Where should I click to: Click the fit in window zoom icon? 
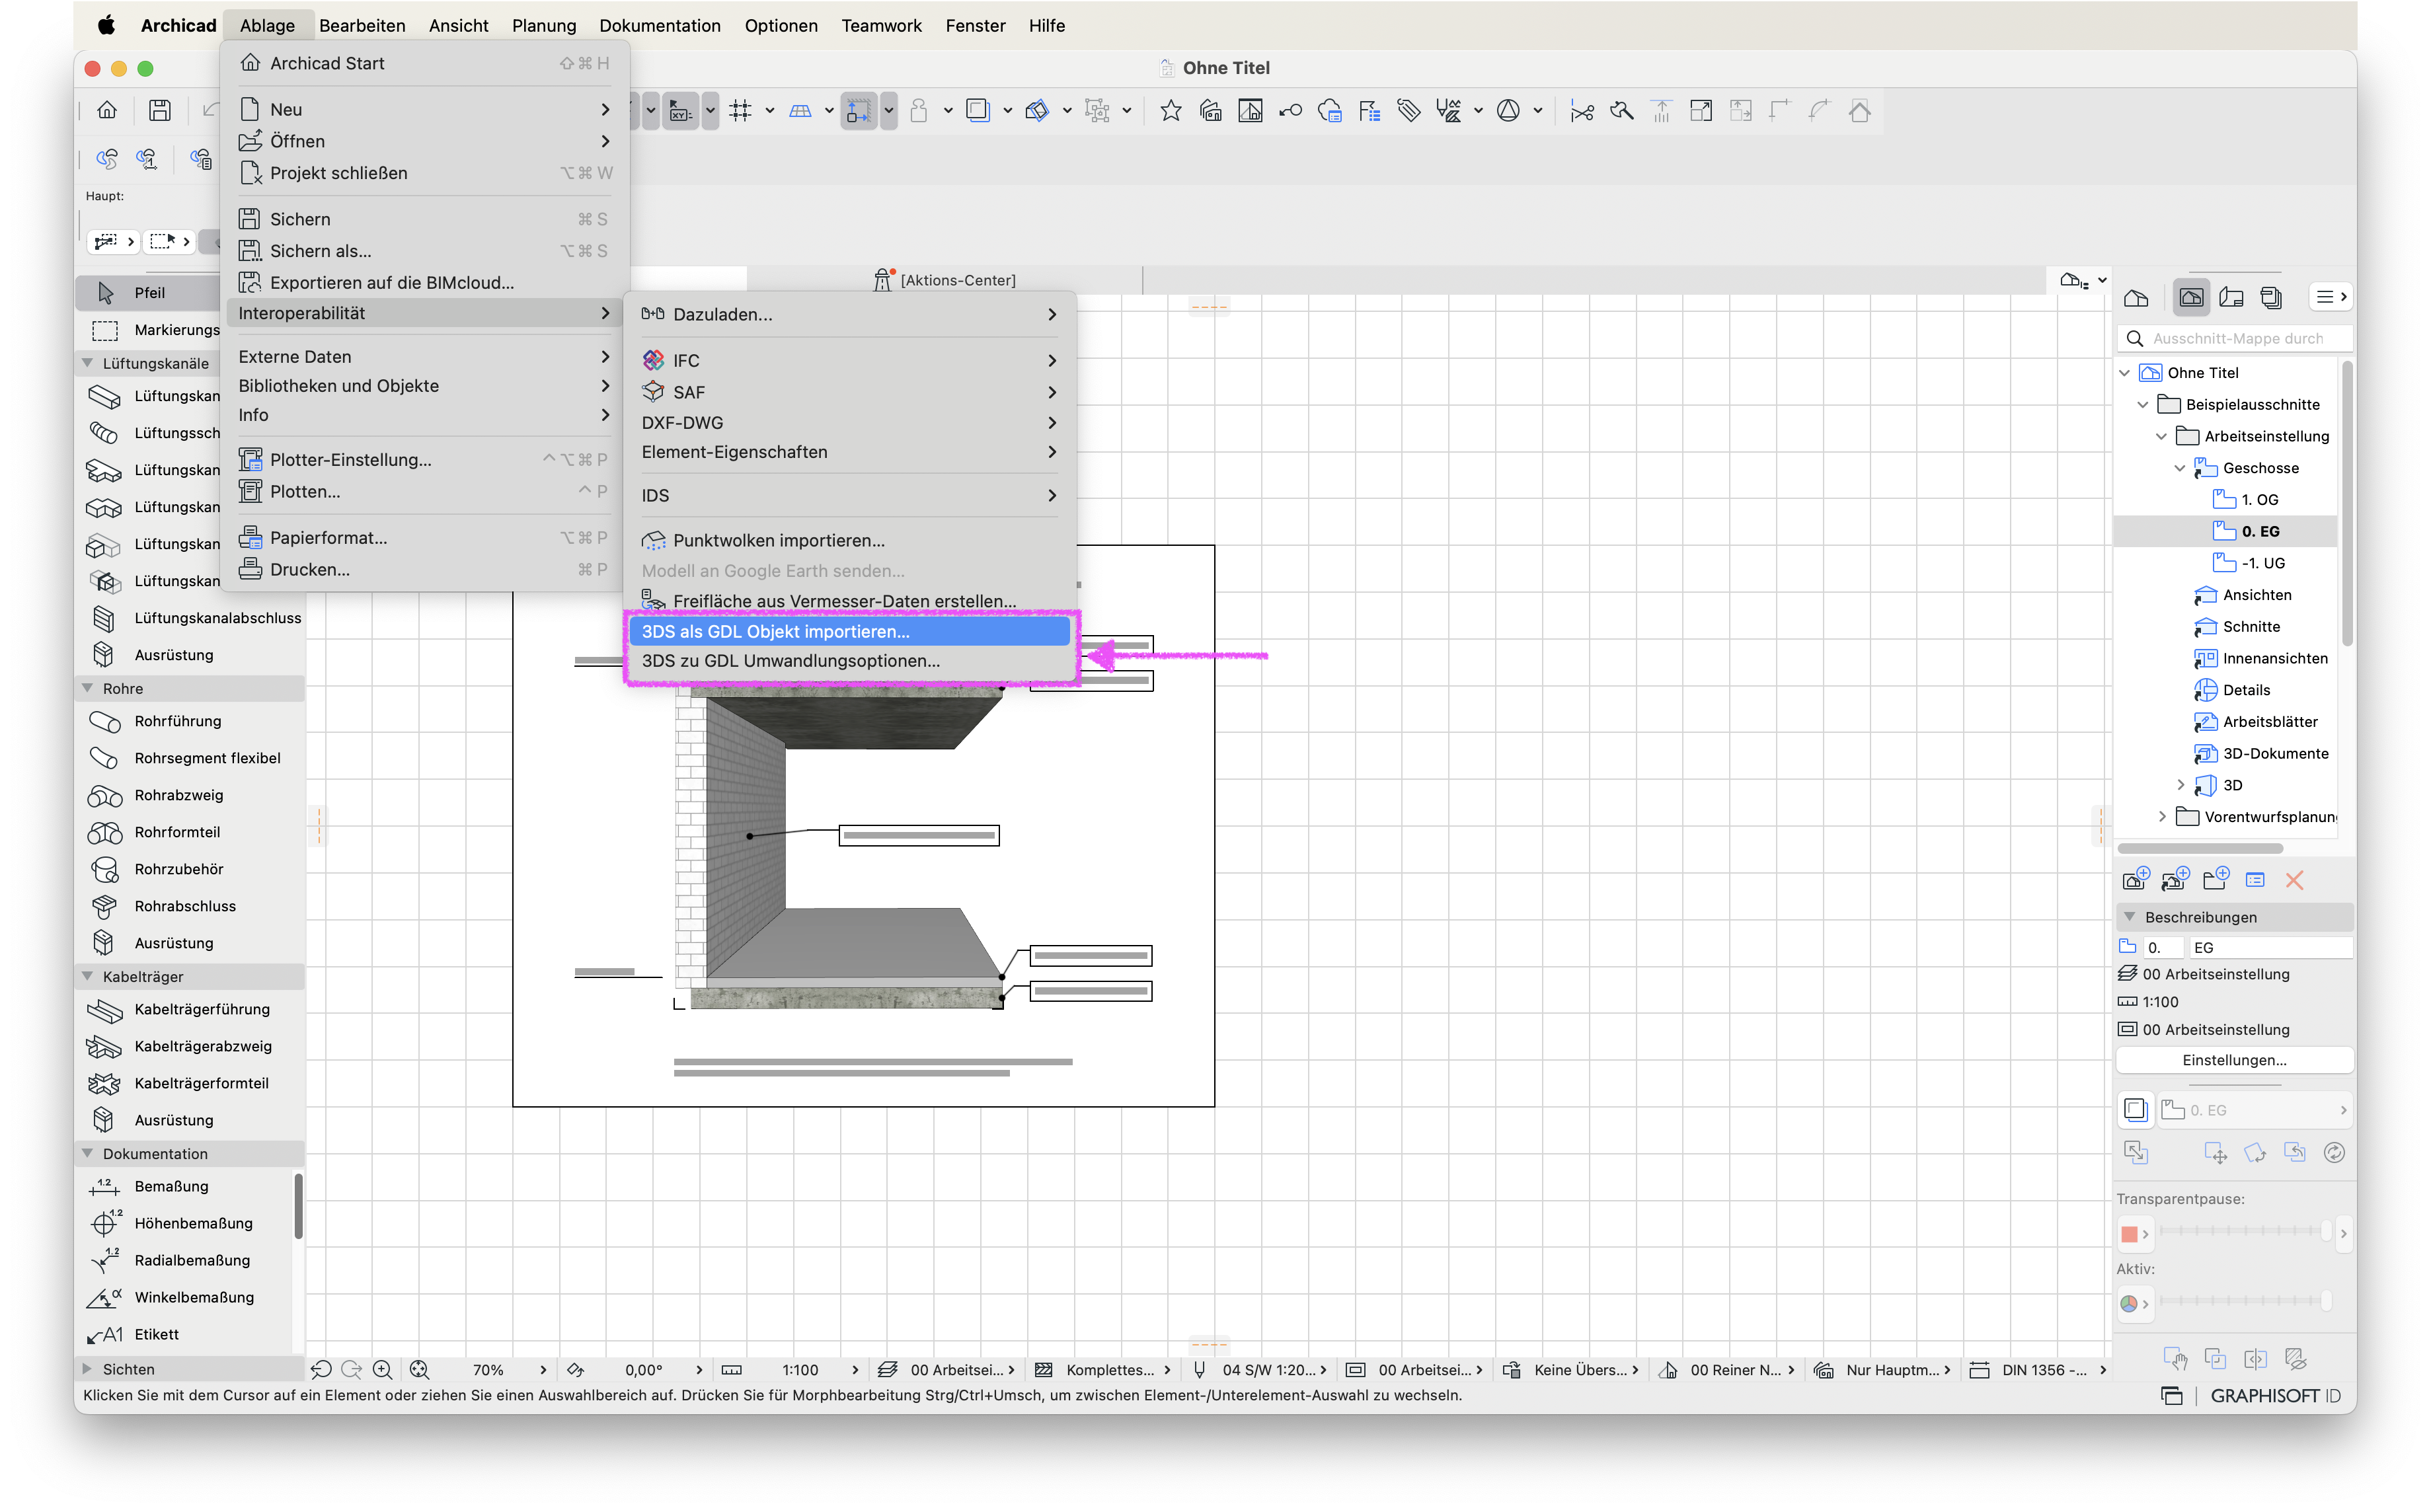pyautogui.click(x=420, y=1370)
